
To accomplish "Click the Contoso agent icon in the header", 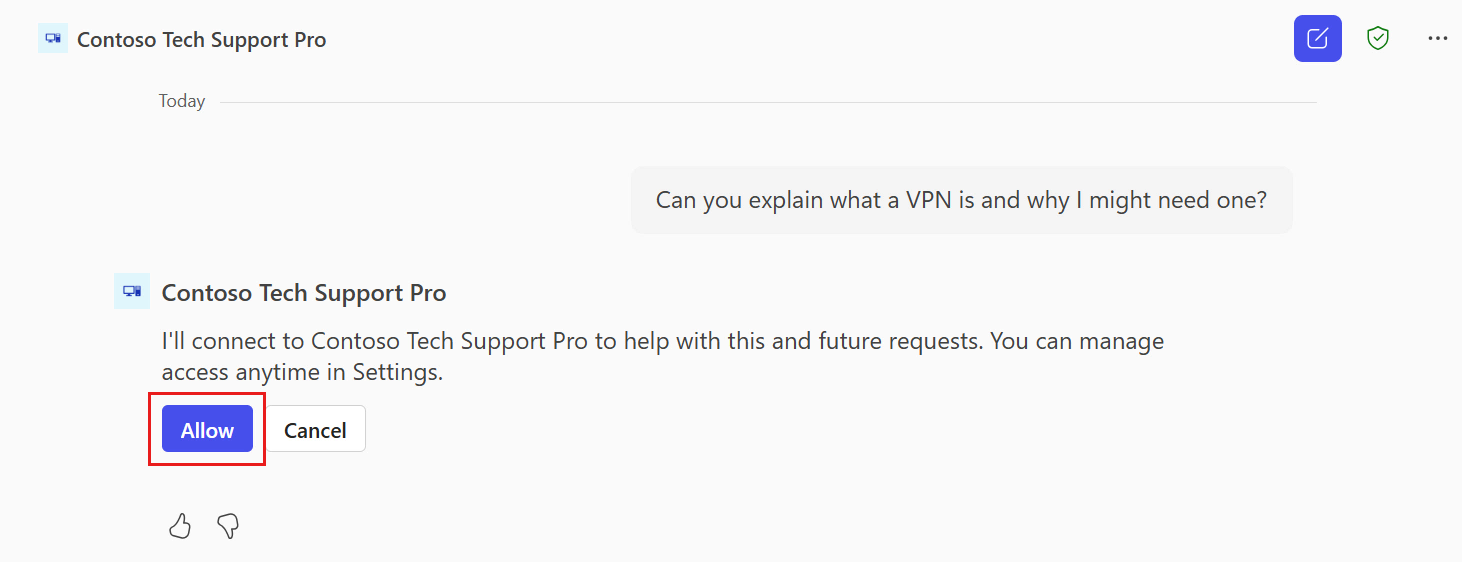I will pos(53,39).
